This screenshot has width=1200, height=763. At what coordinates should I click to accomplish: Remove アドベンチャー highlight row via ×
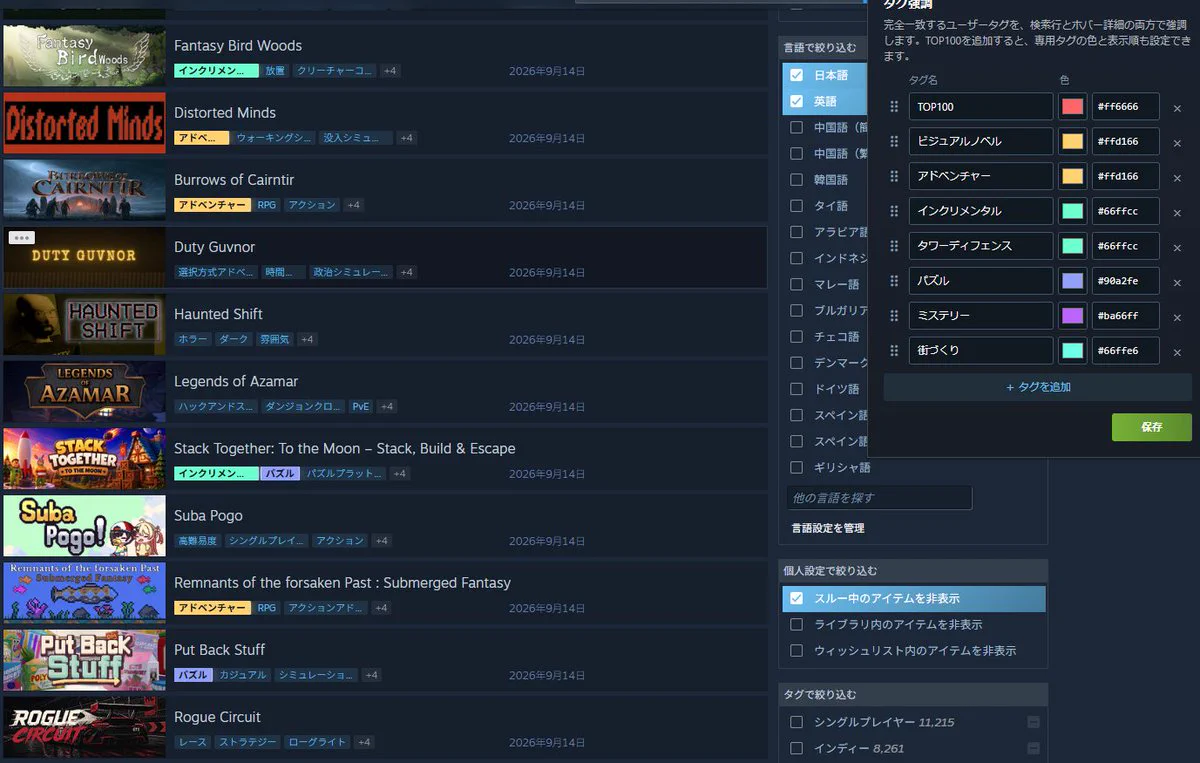point(1177,177)
